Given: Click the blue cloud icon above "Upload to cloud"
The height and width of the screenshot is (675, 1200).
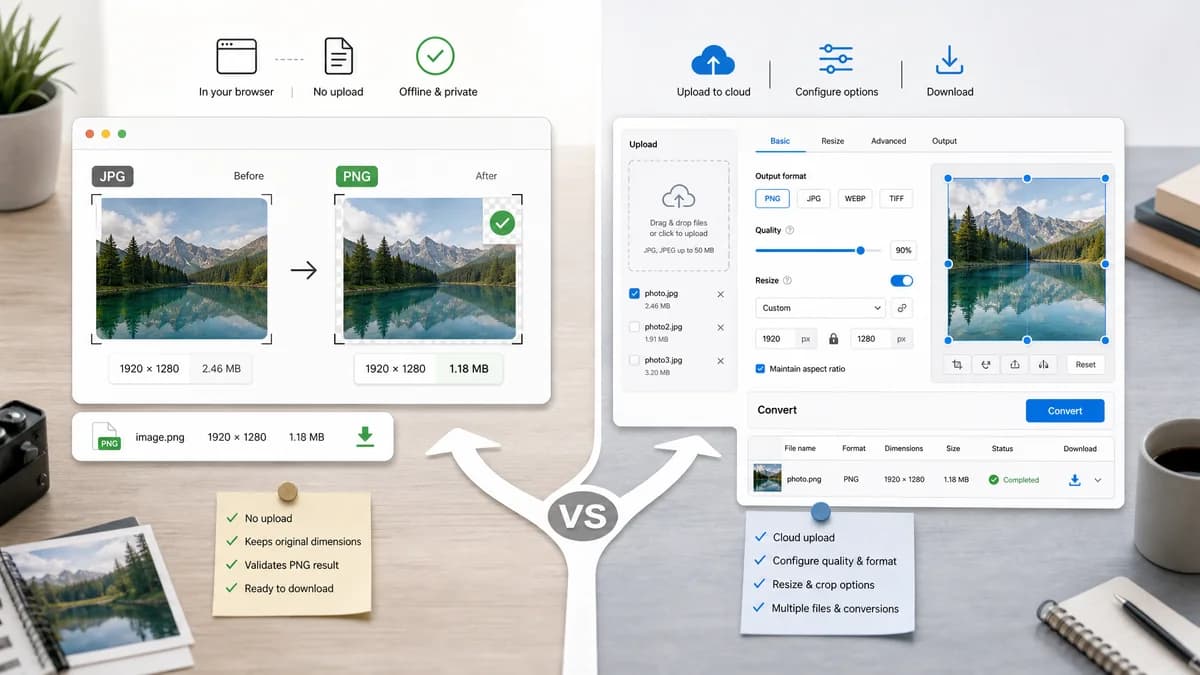Looking at the screenshot, I should coord(713,60).
